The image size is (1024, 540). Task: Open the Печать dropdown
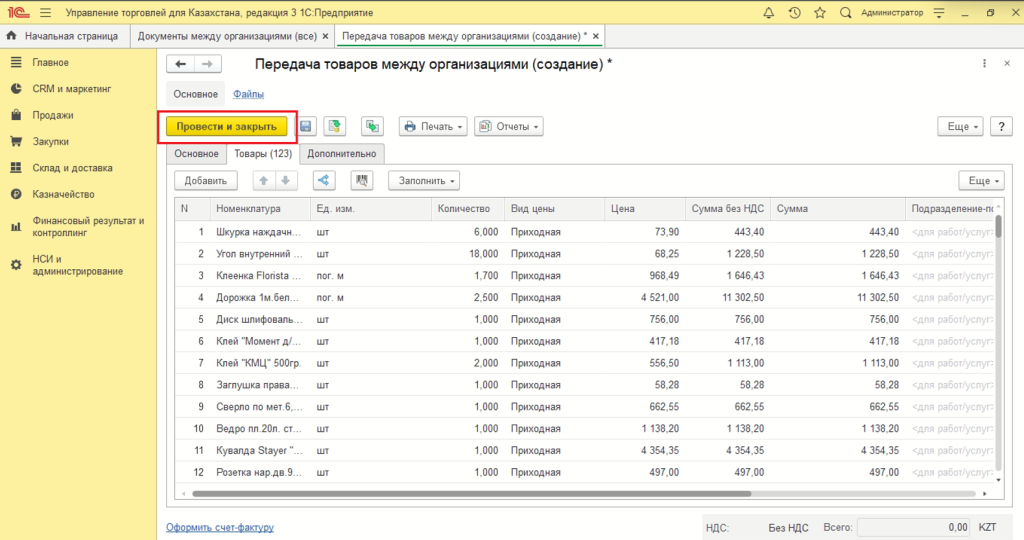tap(433, 127)
